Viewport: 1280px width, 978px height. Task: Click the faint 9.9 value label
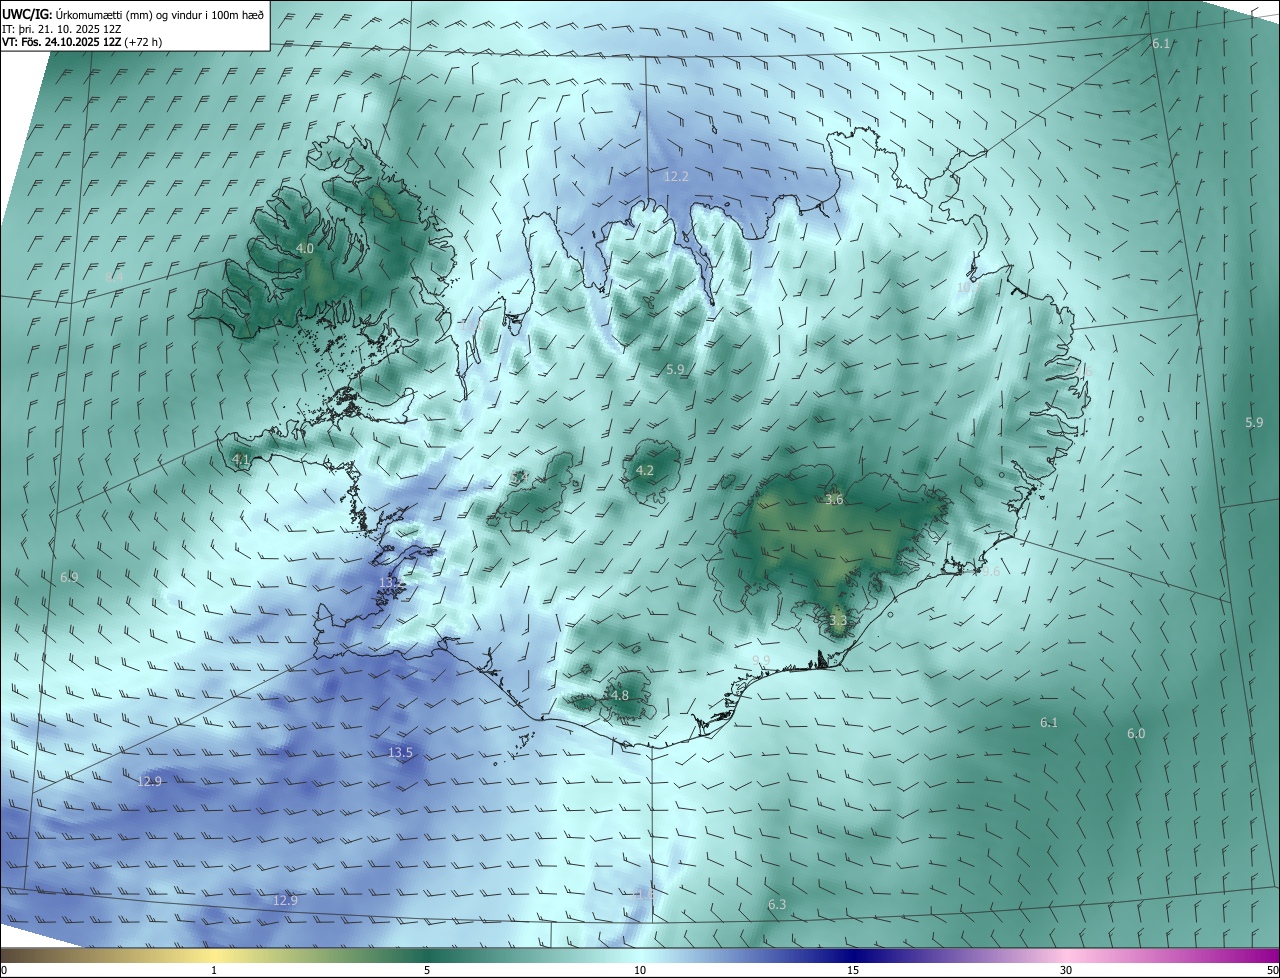(761, 660)
